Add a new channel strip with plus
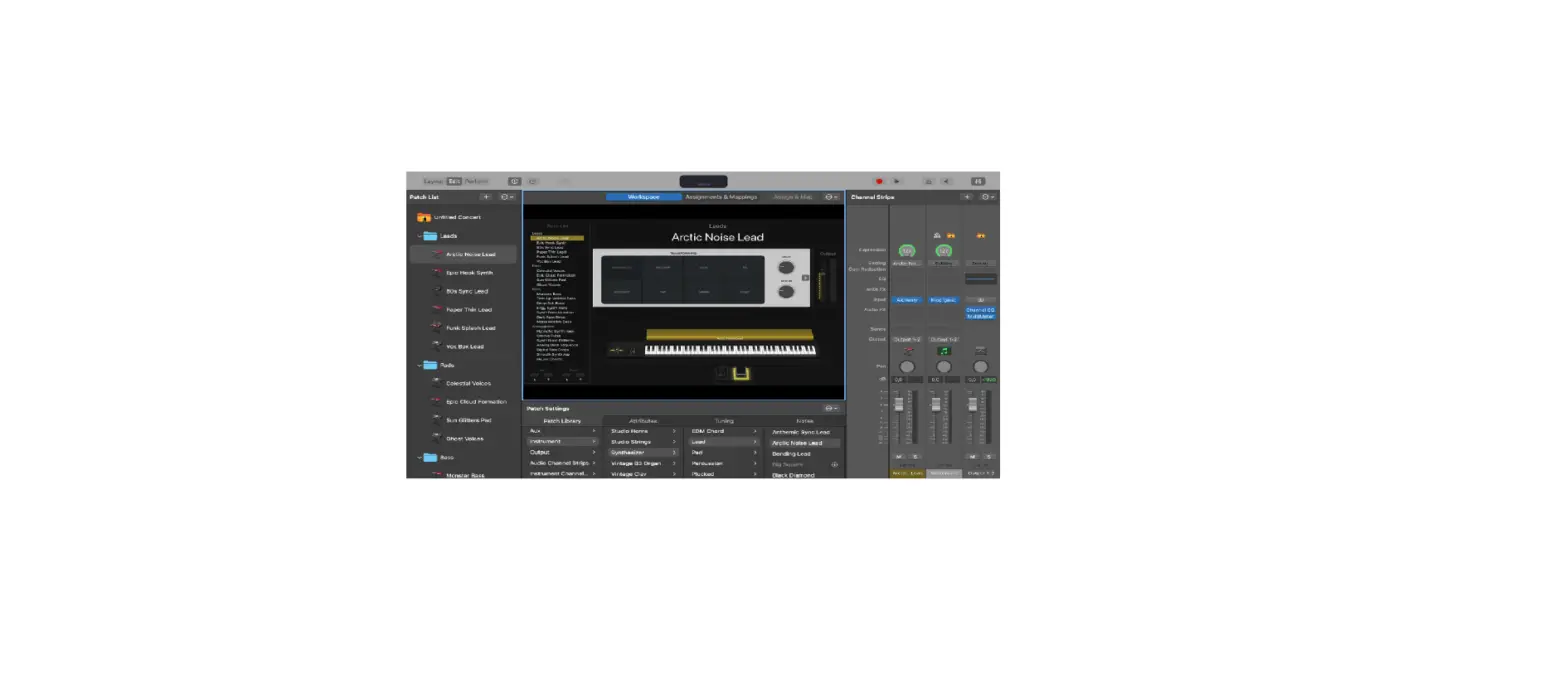The height and width of the screenshot is (674, 1568). click(x=967, y=197)
